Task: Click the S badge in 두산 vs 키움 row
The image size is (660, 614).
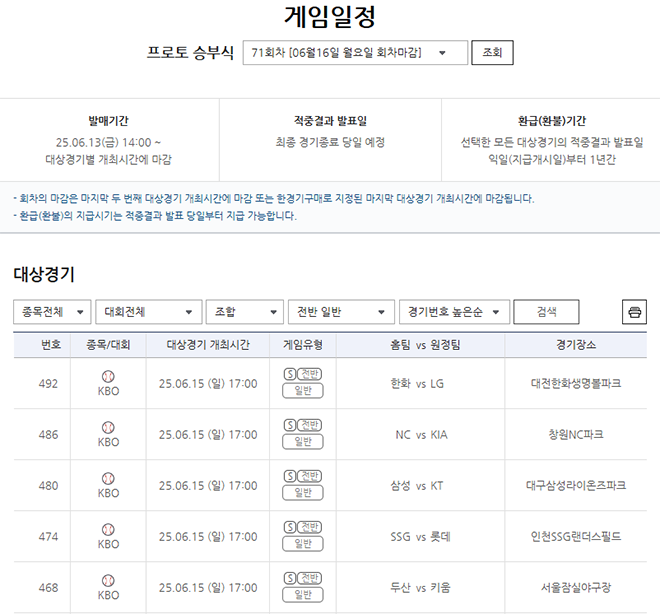Action: [x=290, y=578]
